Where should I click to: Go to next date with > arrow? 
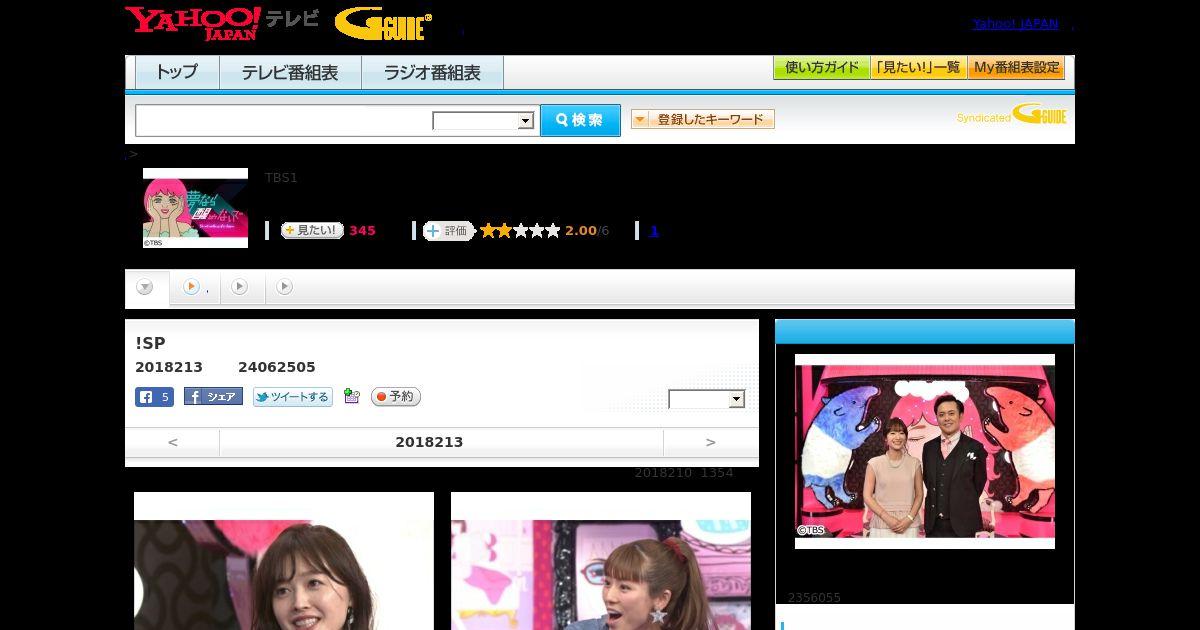click(711, 442)
